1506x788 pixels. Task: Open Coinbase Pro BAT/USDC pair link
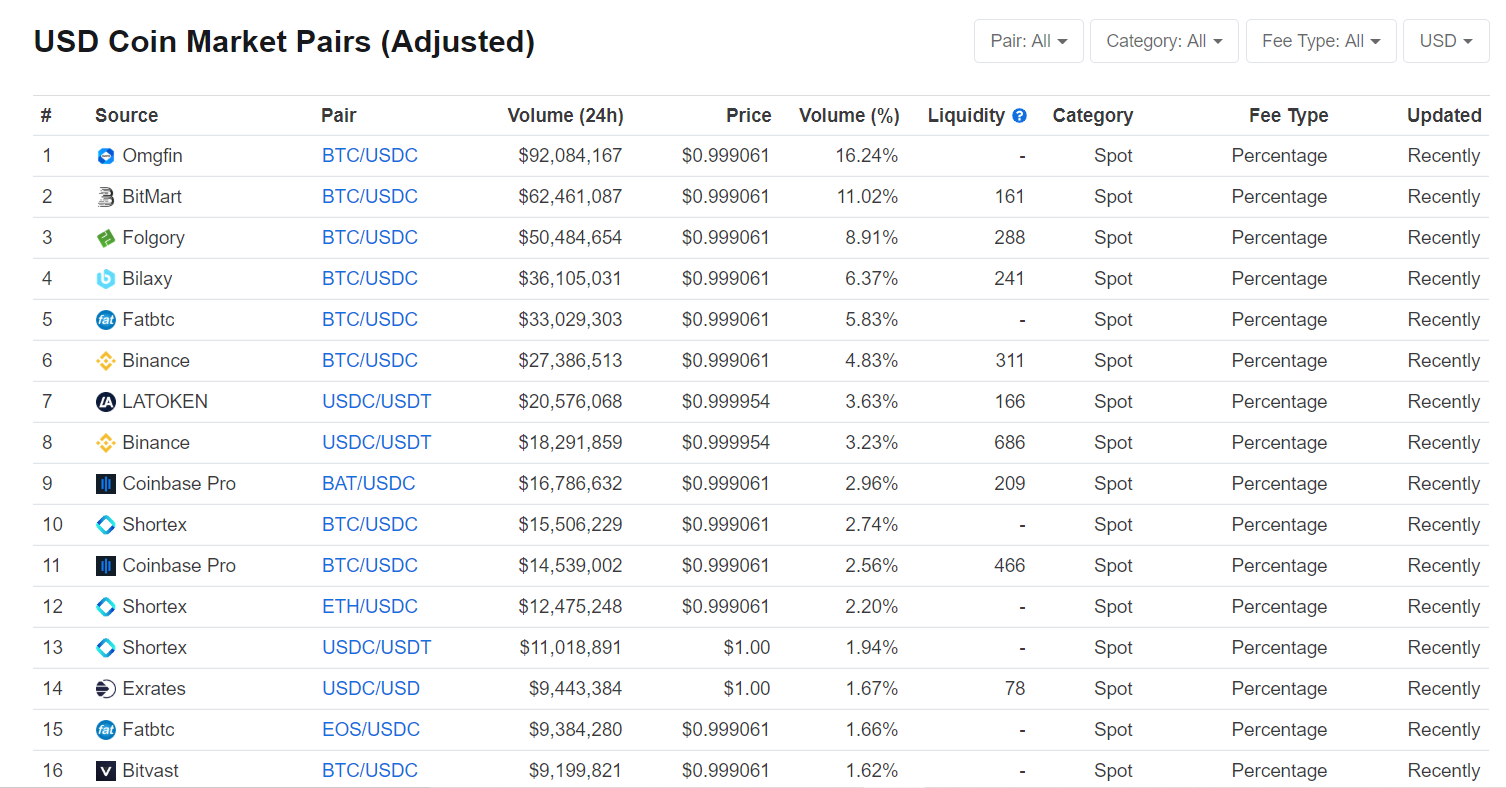369,484
